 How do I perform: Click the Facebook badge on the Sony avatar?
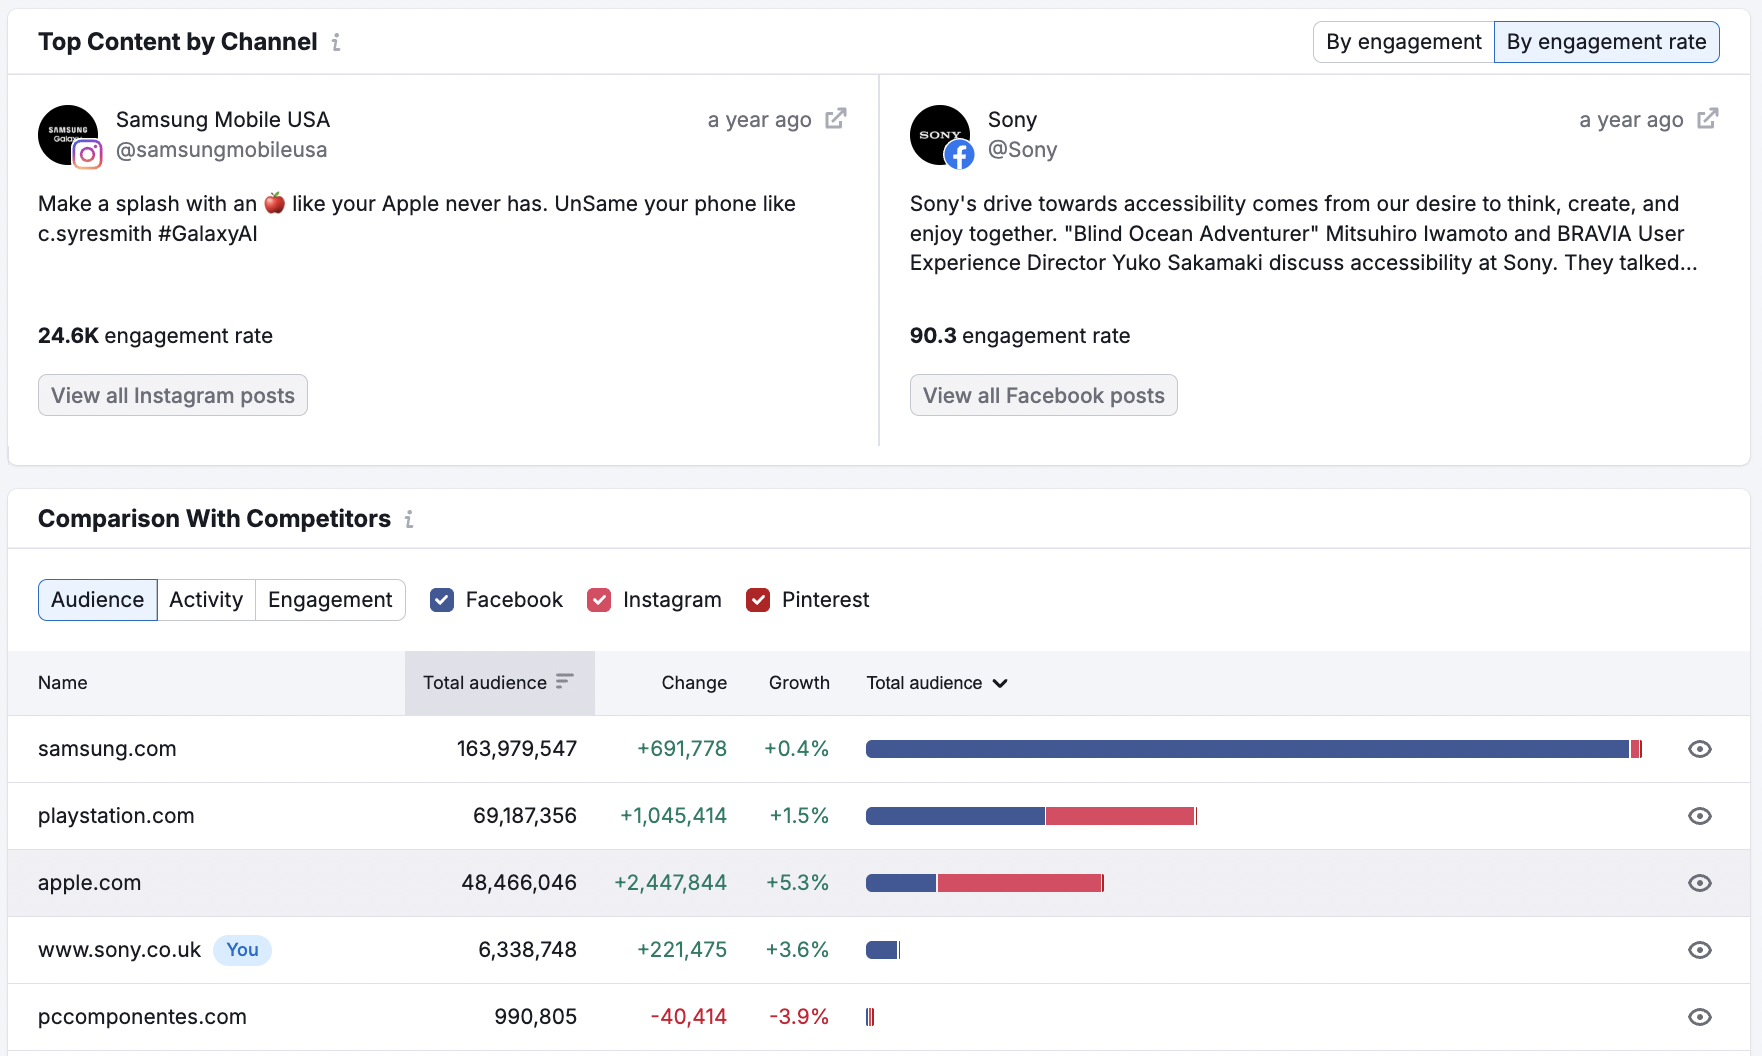point(961,155)
